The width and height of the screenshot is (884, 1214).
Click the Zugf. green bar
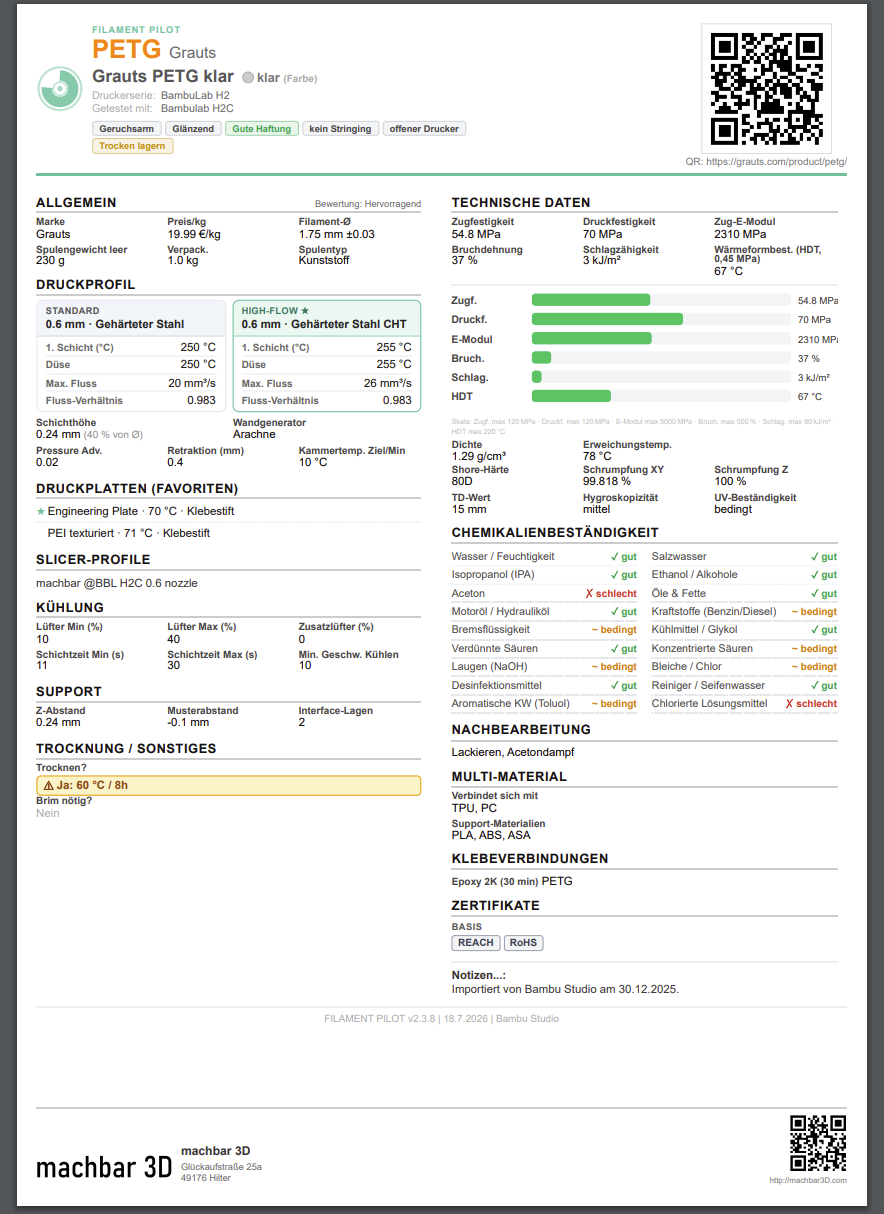[x=591, y=300]
